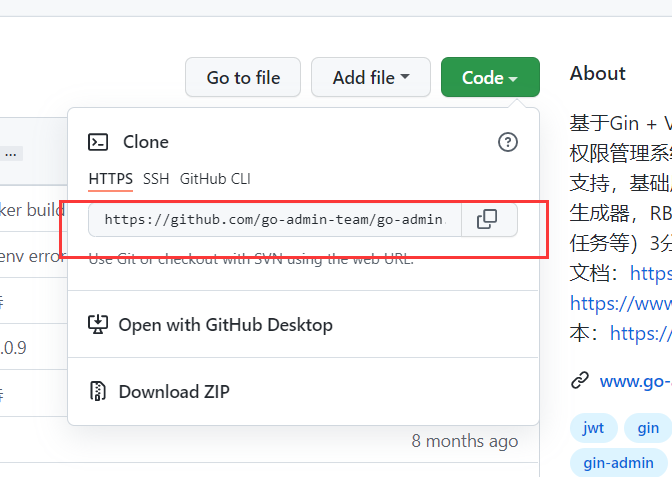
Task: Click the GitHub Desktop download icon
Action: [x=98, y=325]
